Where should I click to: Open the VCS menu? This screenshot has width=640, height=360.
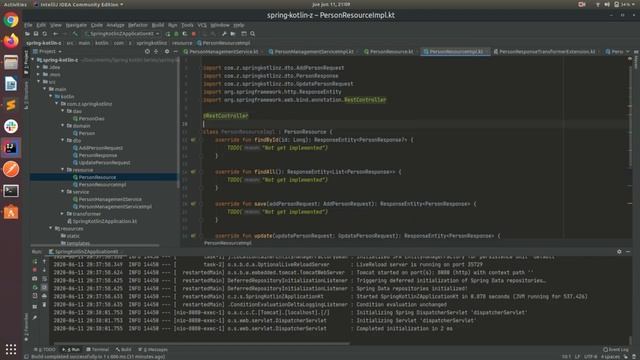click(202, 25)
